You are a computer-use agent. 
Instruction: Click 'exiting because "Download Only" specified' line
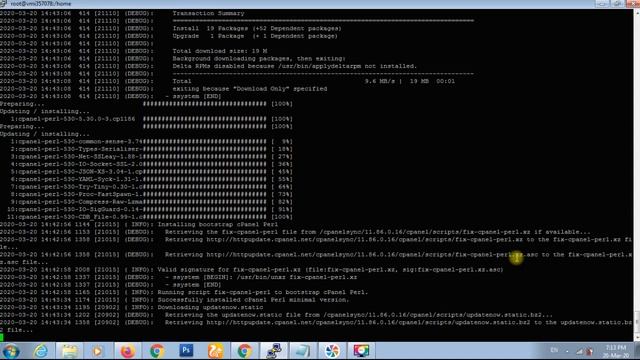[x=249, y=89]
